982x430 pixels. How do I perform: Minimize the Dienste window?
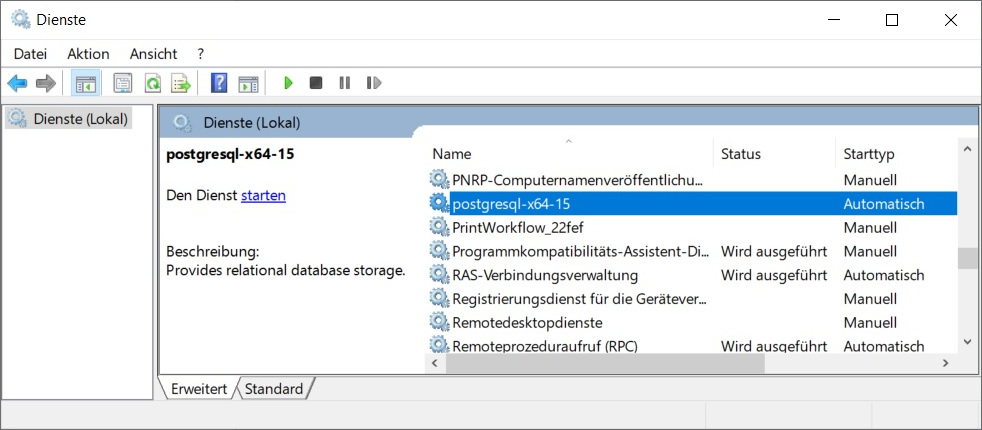(834, 20)
